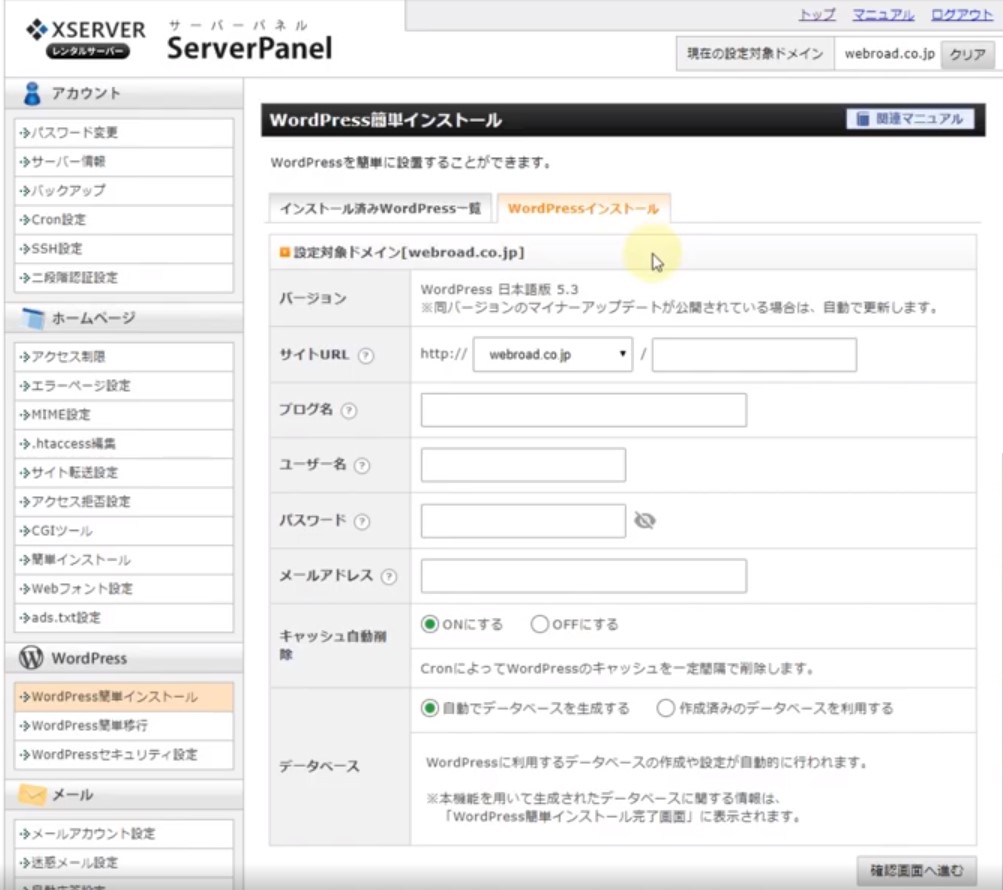Toggle password visibility eye icon
The width and height of the screenshot is (1003, 890).
pyautogui.click(x=645, y=521)
